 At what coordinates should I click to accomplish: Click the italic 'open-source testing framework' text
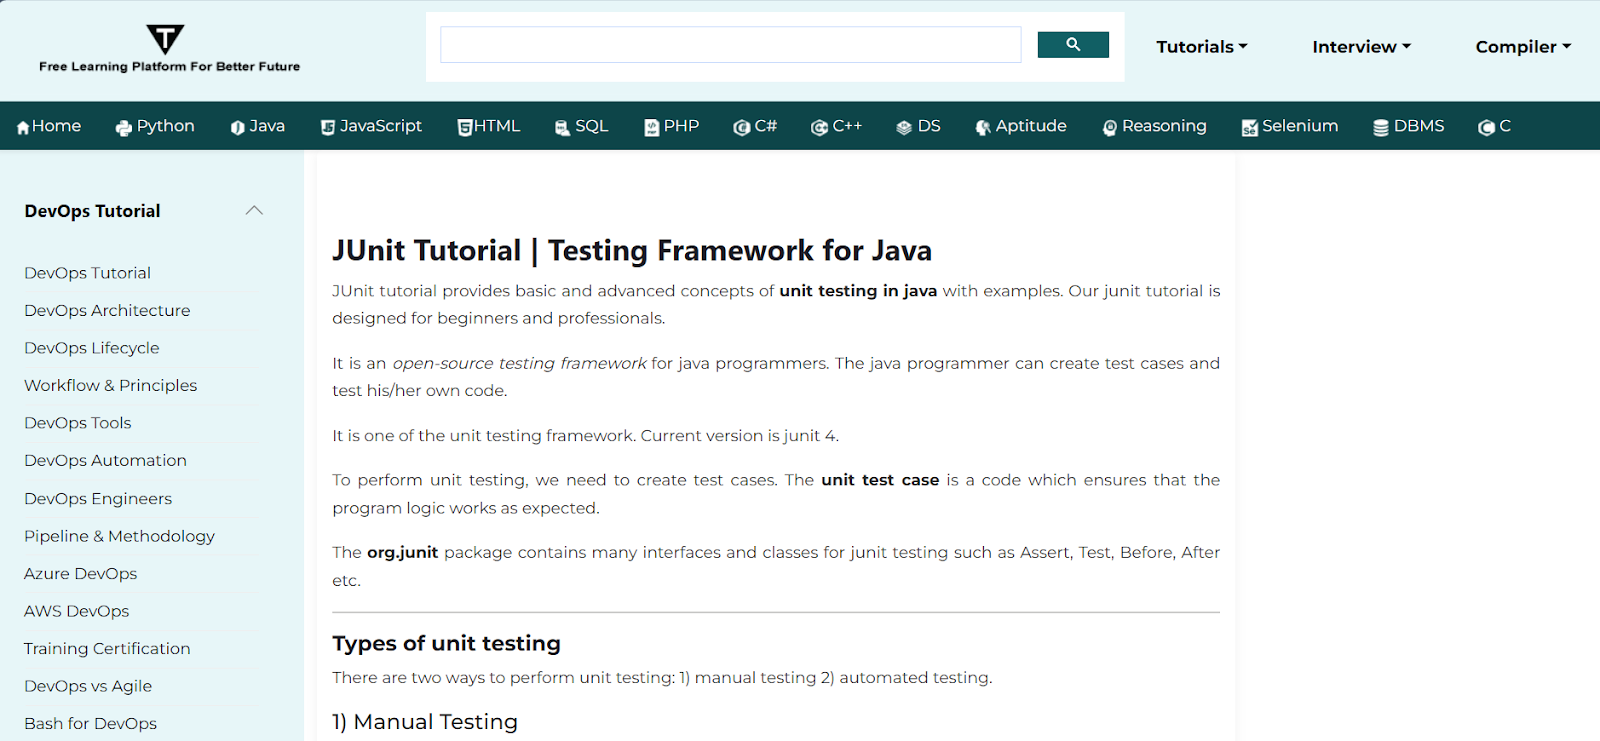(x=520, y=363)
